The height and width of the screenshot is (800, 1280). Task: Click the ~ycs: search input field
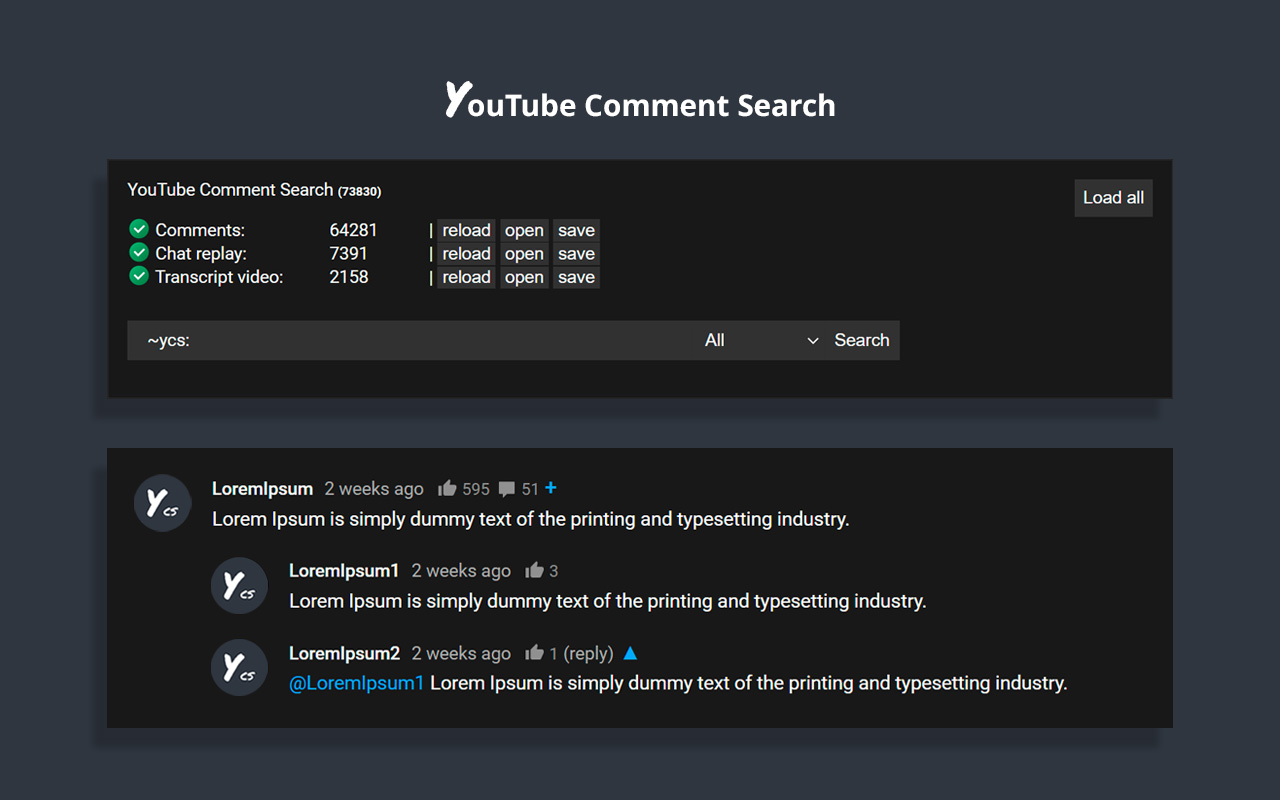point(410,340)
